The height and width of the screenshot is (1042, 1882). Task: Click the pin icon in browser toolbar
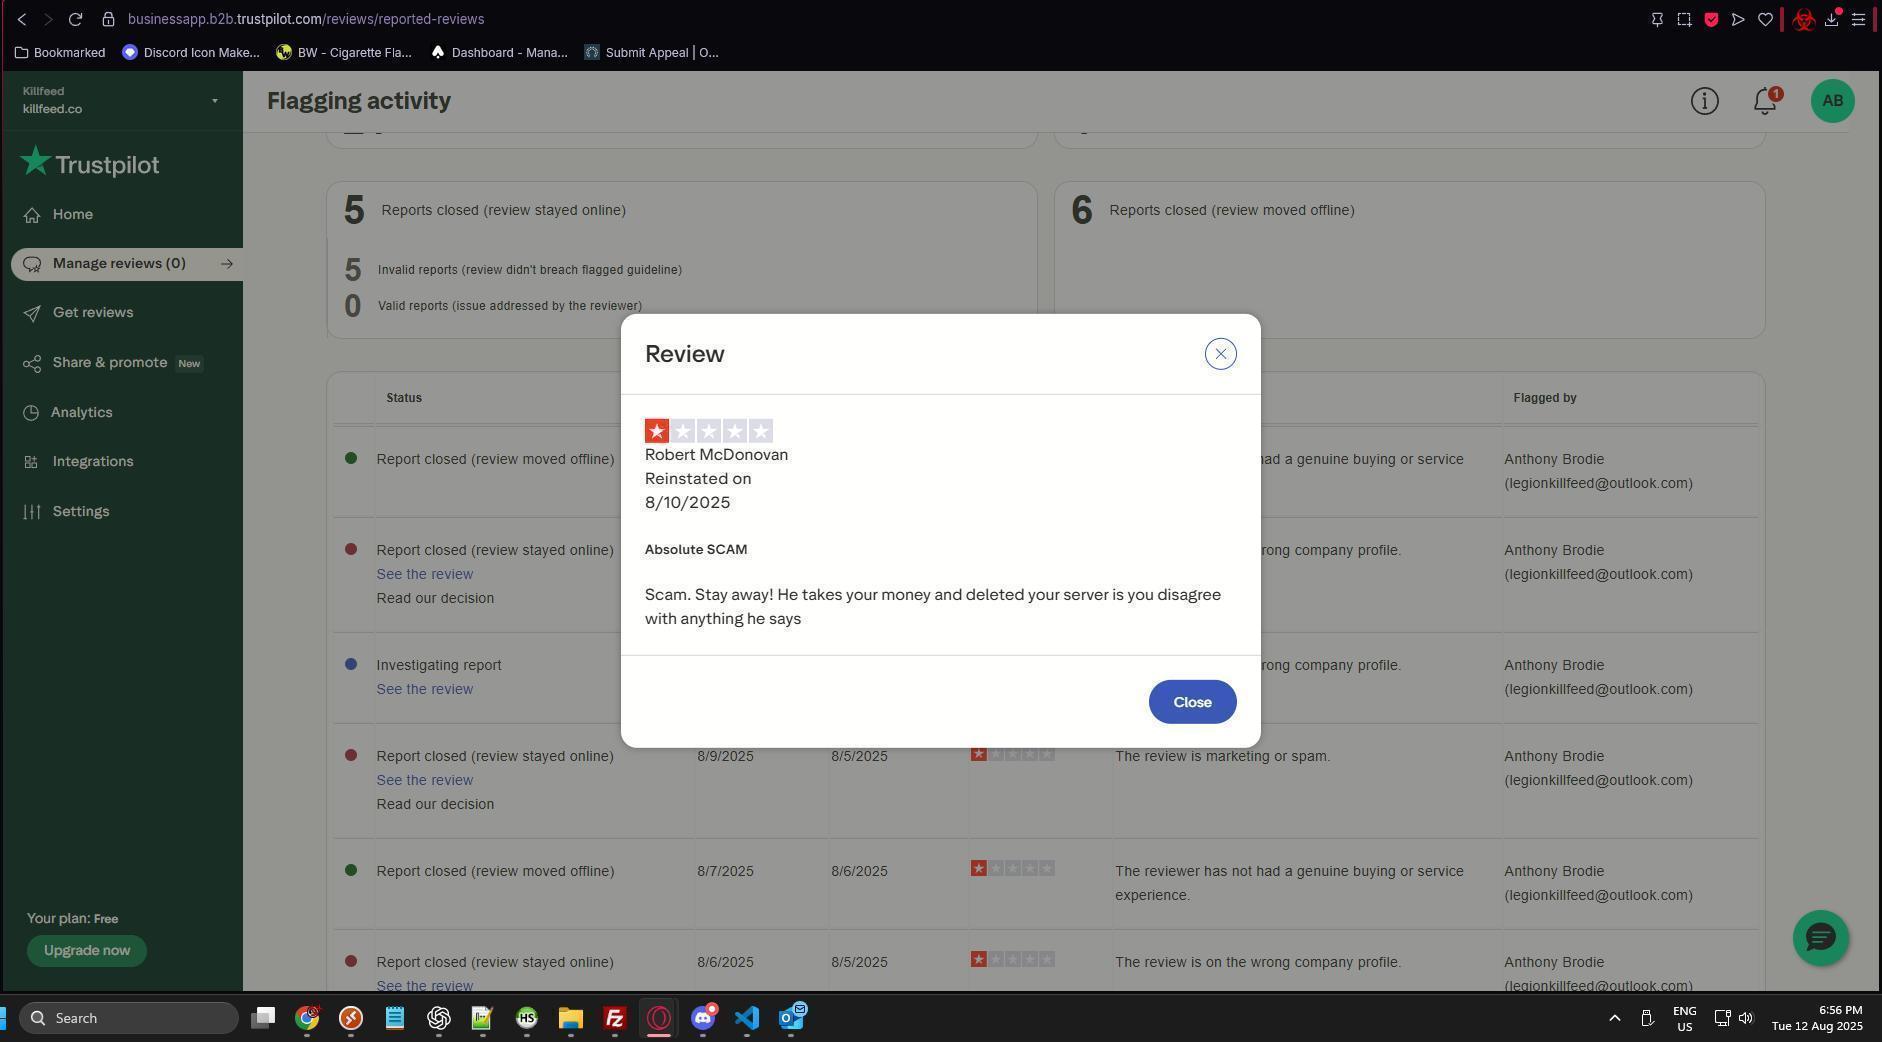click(x=1657, y=19)
